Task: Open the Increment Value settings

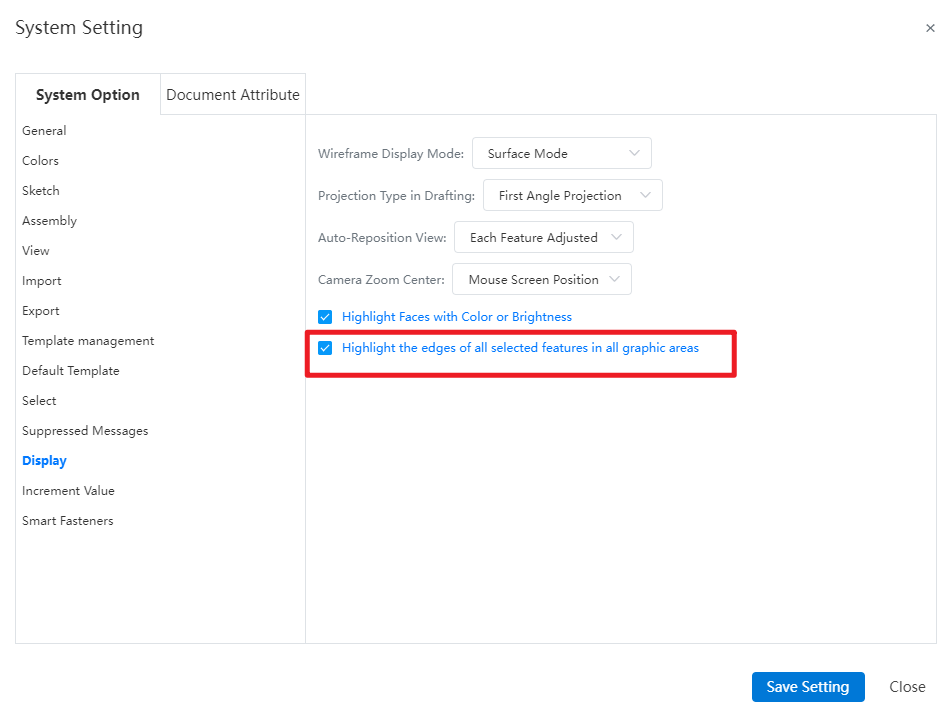Action: pos(68,491)
